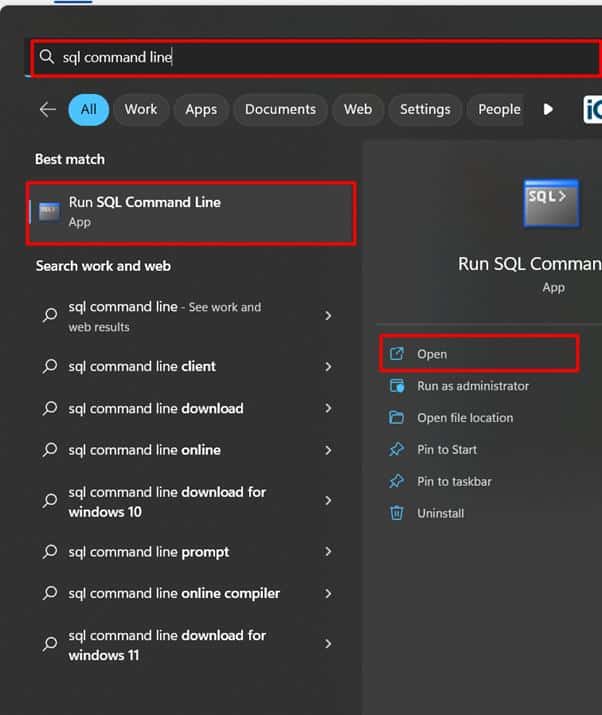This screenshot has height=715, width=602.
Task: Open the Run SQL Command Line best match
Action: coord(191,213)
